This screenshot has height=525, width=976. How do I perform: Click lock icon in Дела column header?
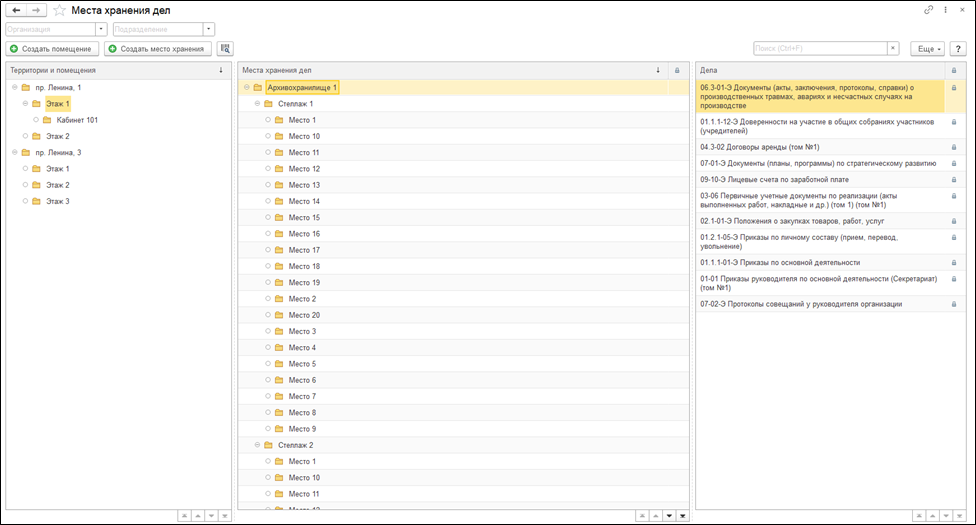click(953, 71)
